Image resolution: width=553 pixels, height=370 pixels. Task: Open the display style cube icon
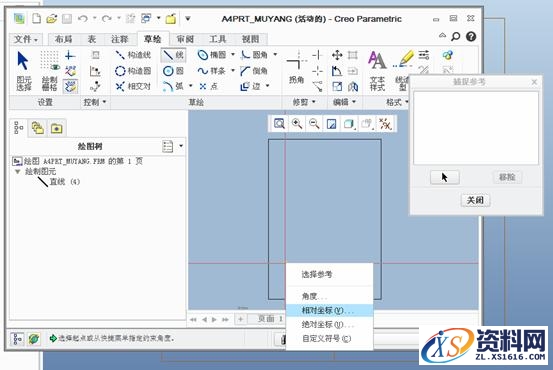coord(349,123)
